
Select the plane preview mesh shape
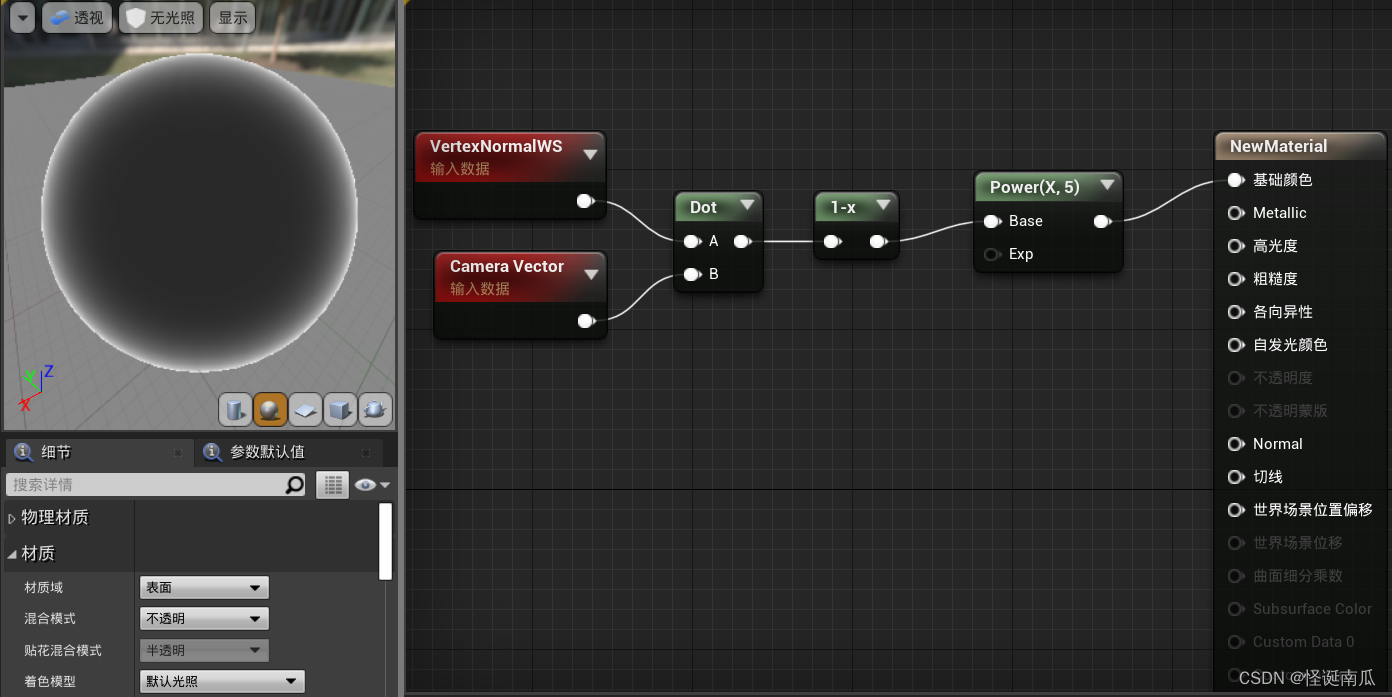(305, 409)
